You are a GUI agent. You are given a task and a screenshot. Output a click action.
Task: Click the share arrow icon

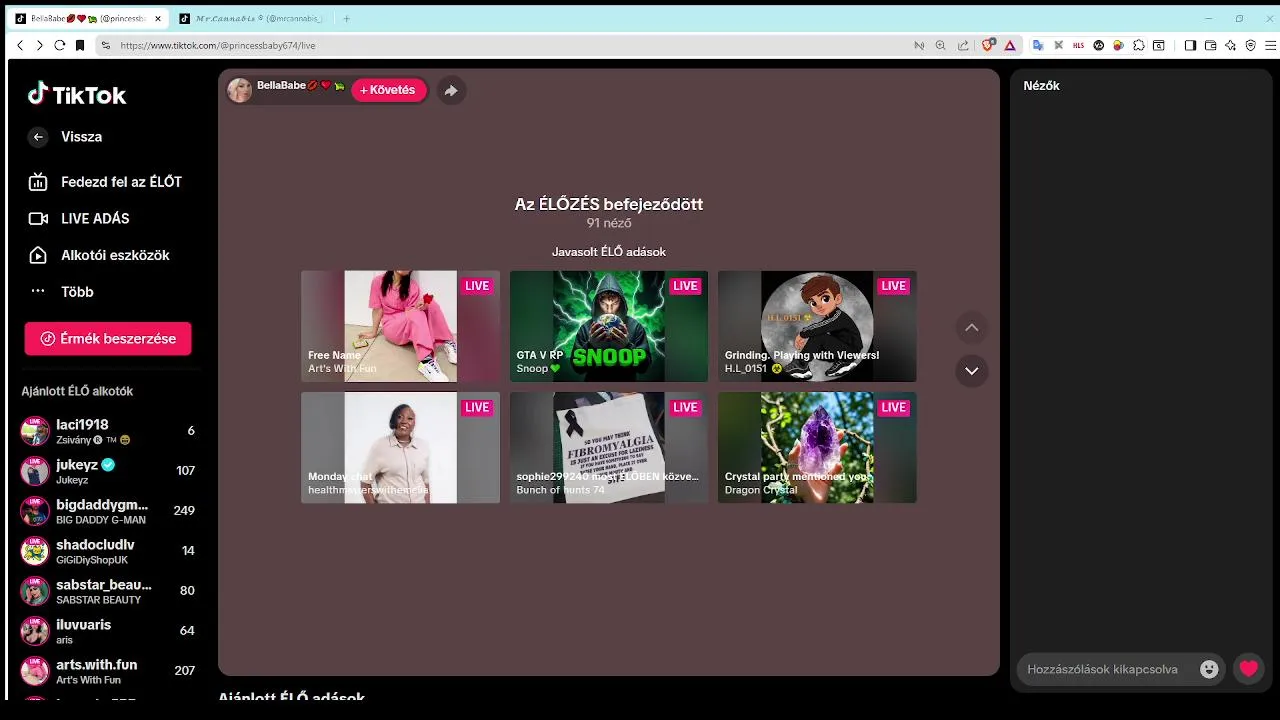[451, 91]
